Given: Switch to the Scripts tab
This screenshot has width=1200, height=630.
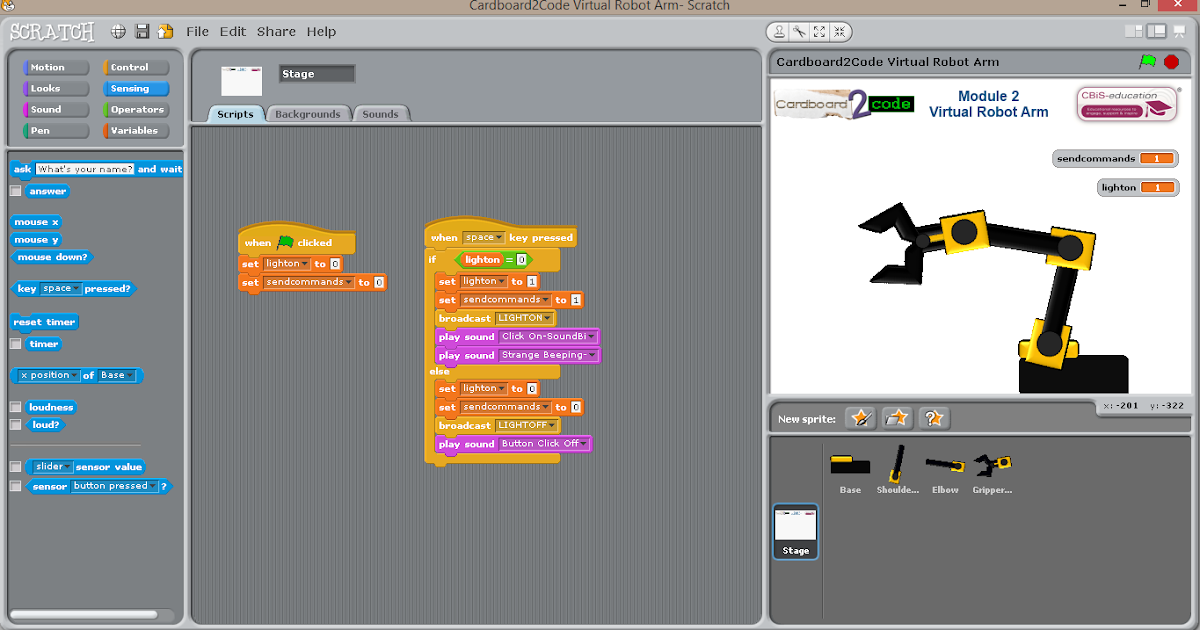Looking at the screenshot, I should [236, 114].
